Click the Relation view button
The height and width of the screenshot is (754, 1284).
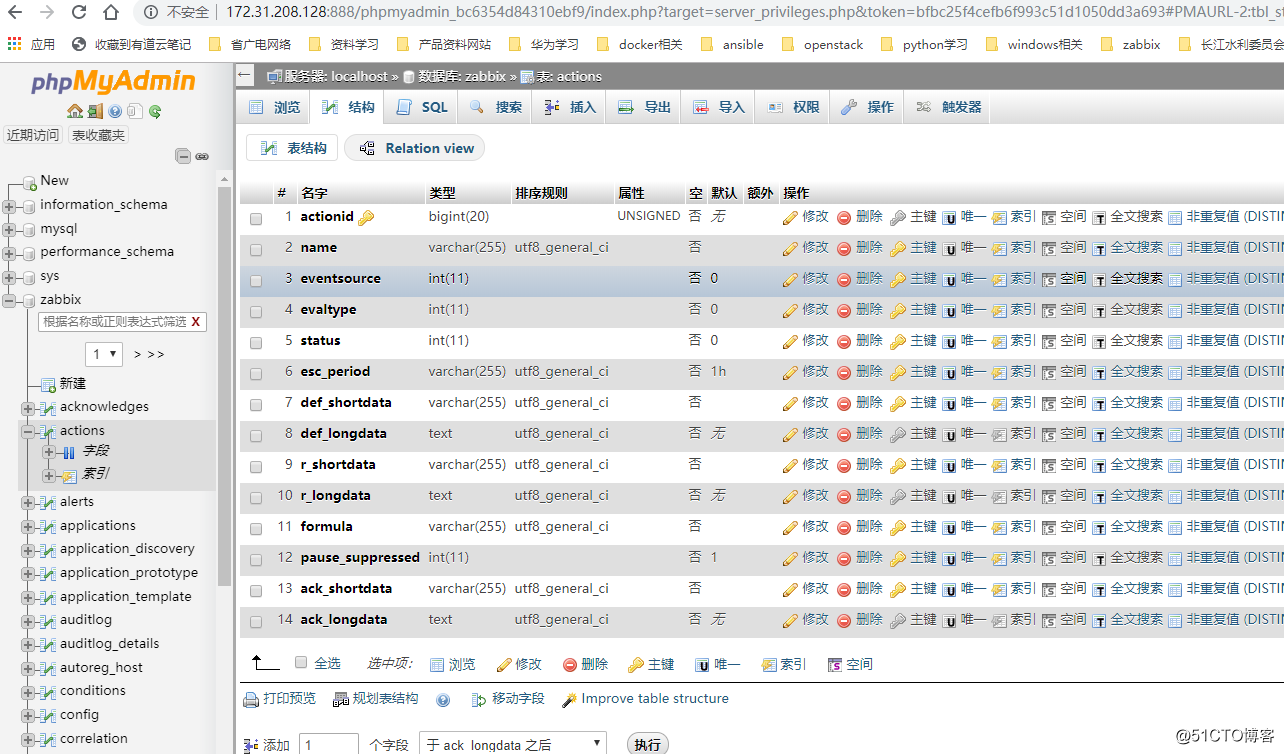(414, 147)
